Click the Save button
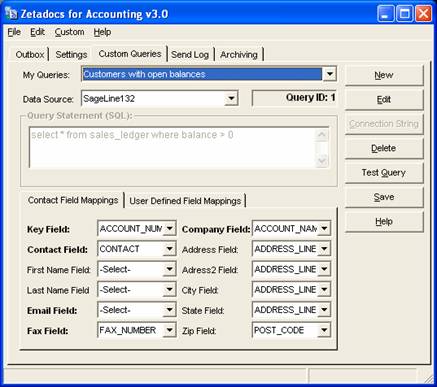 pos(384,197)
